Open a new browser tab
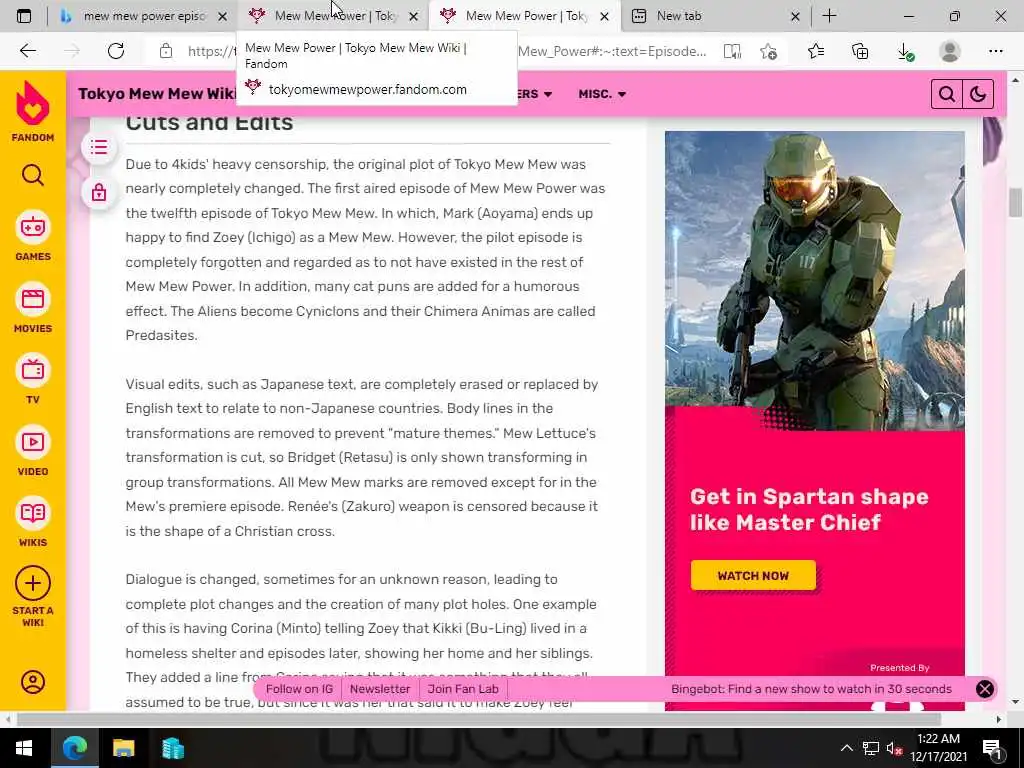1024x768 pixels. click(x=829, y=16)
